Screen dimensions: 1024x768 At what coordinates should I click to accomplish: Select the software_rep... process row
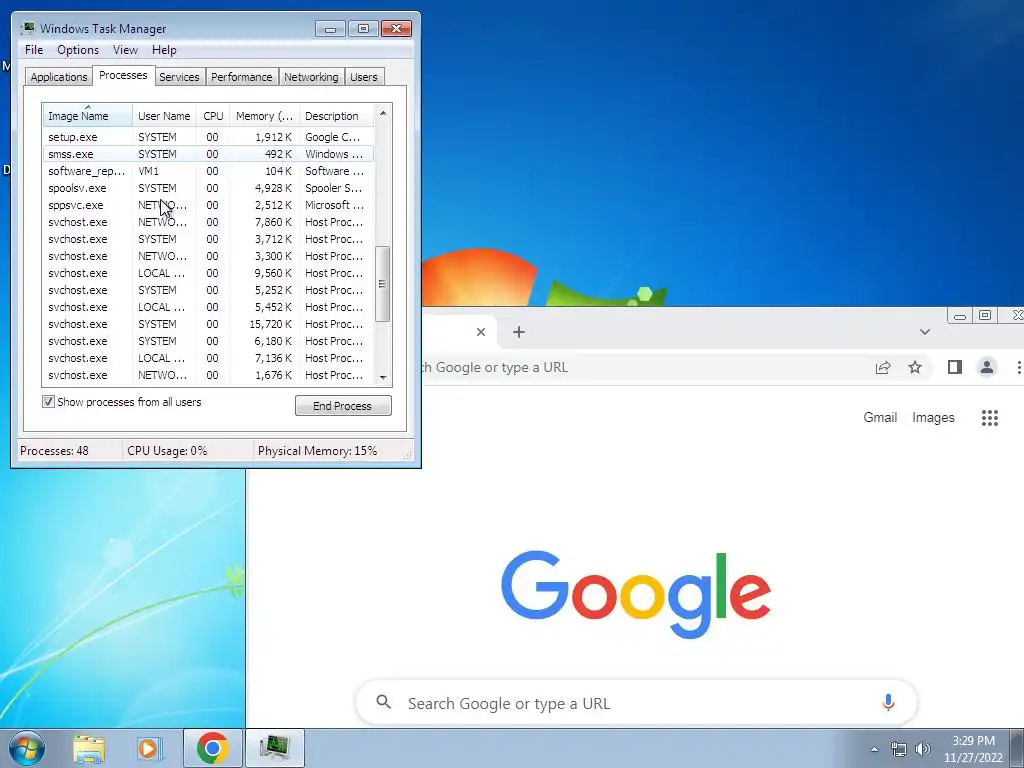(208, 171)
